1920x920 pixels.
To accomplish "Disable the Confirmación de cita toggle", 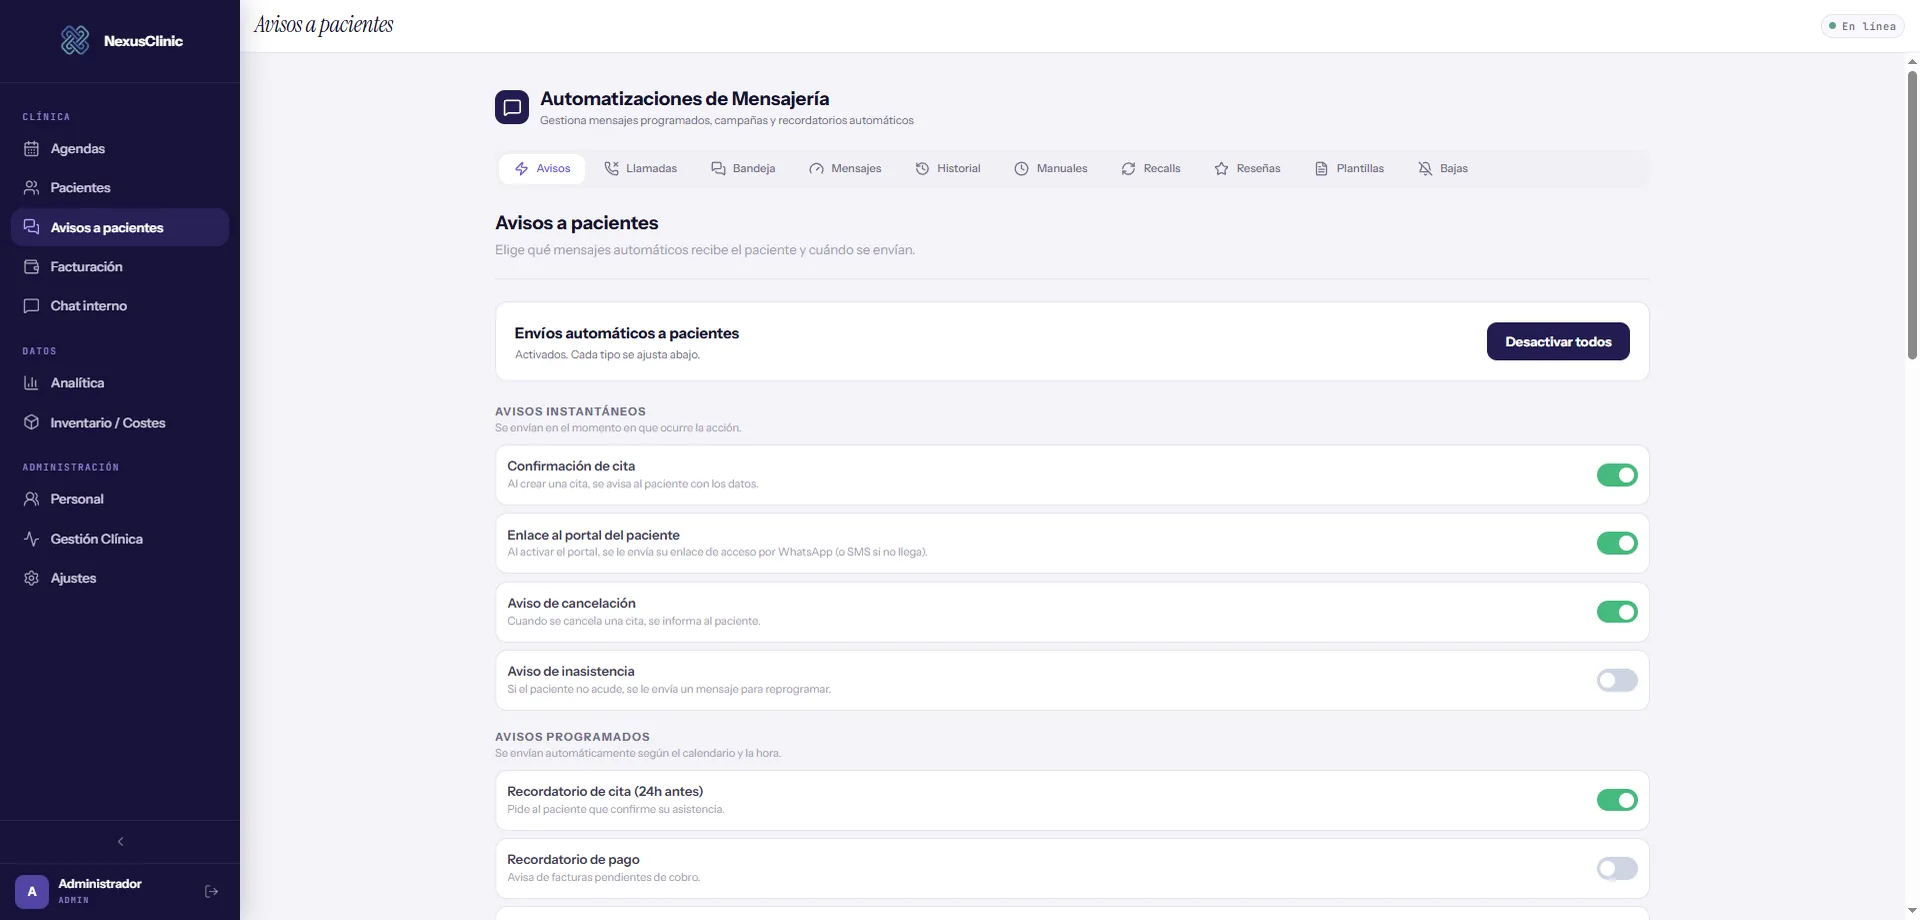I will tap(1617, 475).
